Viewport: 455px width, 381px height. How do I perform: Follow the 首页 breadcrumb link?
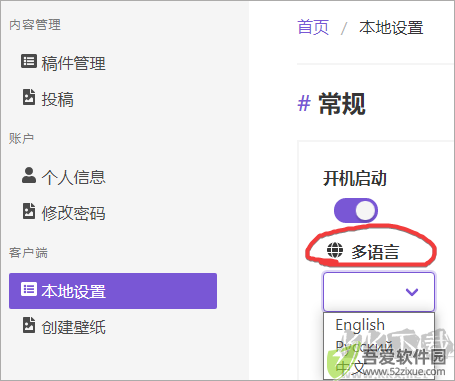pyautogui.click(x=313, y=27)
